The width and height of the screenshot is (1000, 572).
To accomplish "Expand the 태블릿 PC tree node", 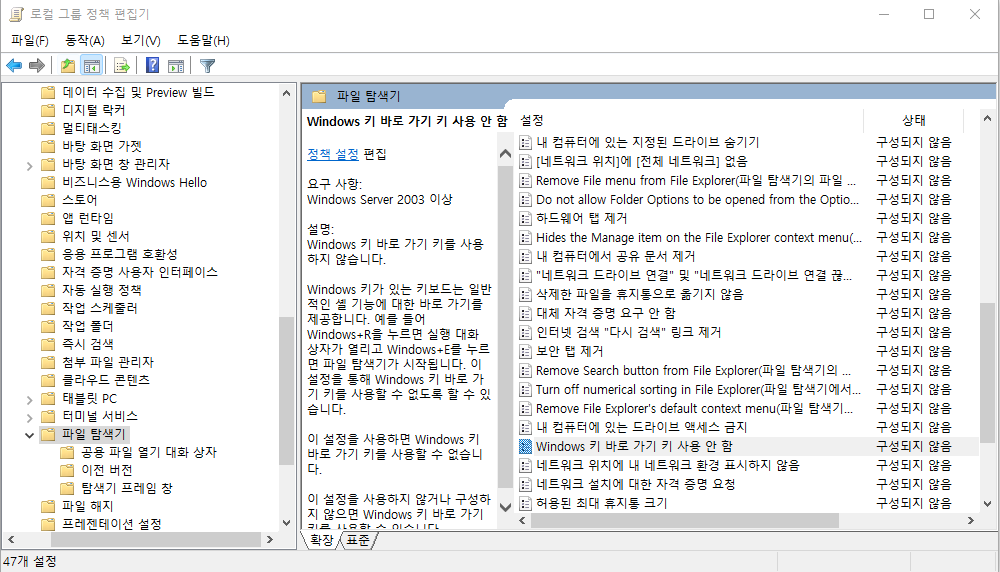I will pos(29,400).
